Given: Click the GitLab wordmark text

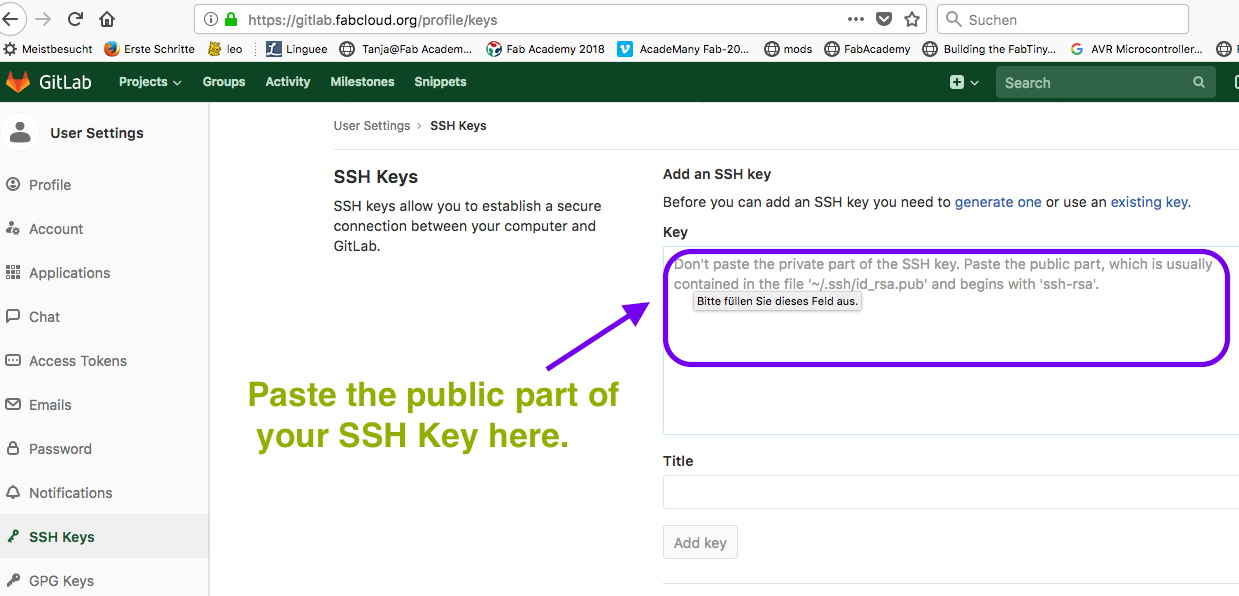Looking at the screenshot, I should [65, 82].
